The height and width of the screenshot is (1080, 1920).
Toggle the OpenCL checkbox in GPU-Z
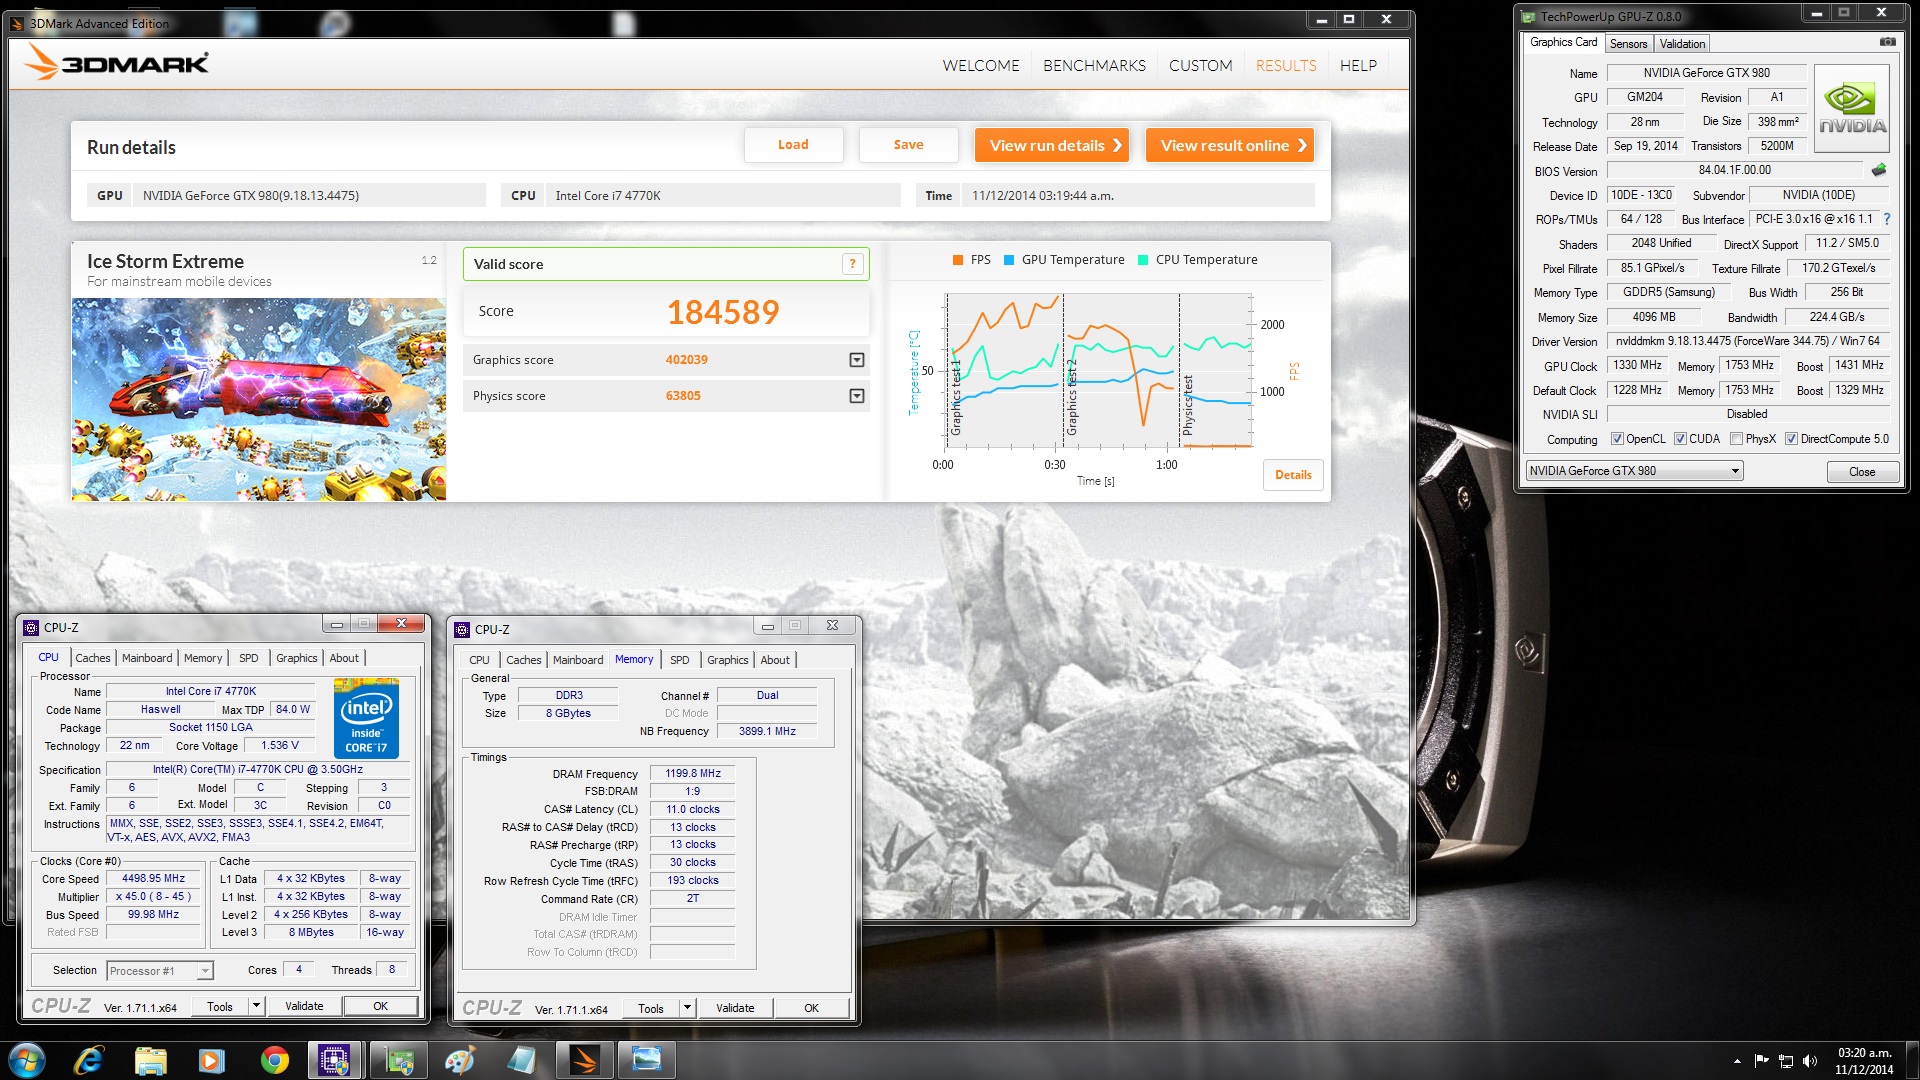click(x=1617, y=439)
